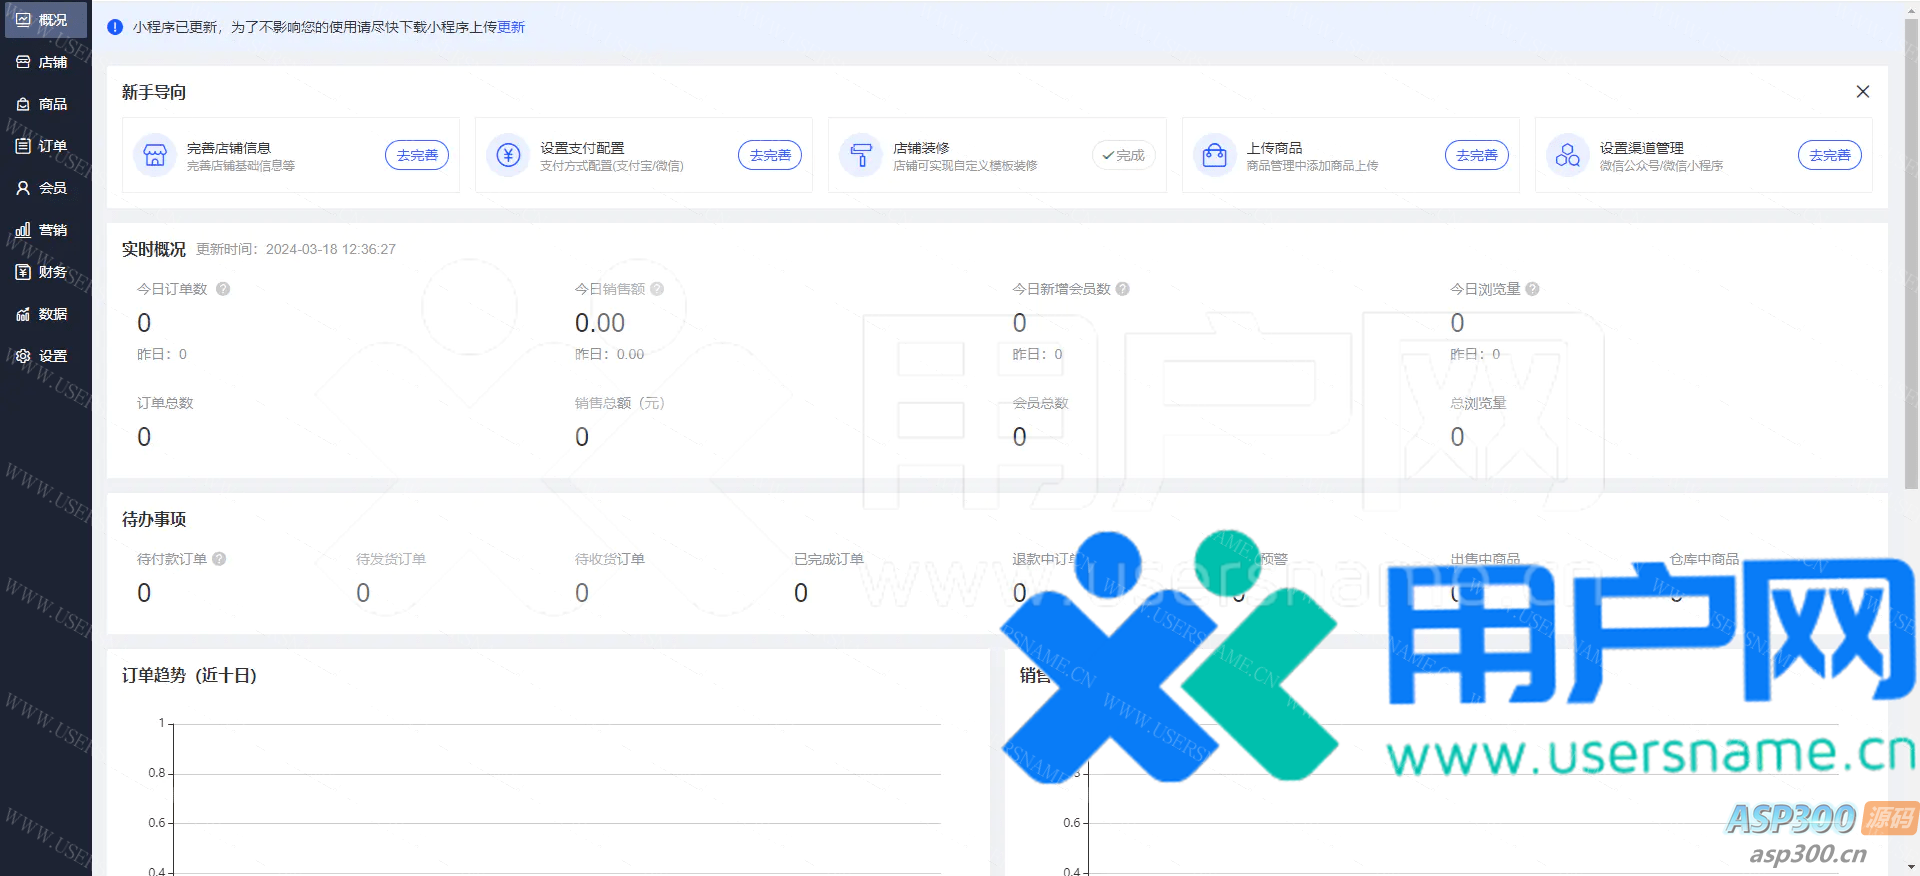This screenshot has height=876, width=1920.
Task: Click the 财务 finance sidebar icon
Action: coord(23,272)
